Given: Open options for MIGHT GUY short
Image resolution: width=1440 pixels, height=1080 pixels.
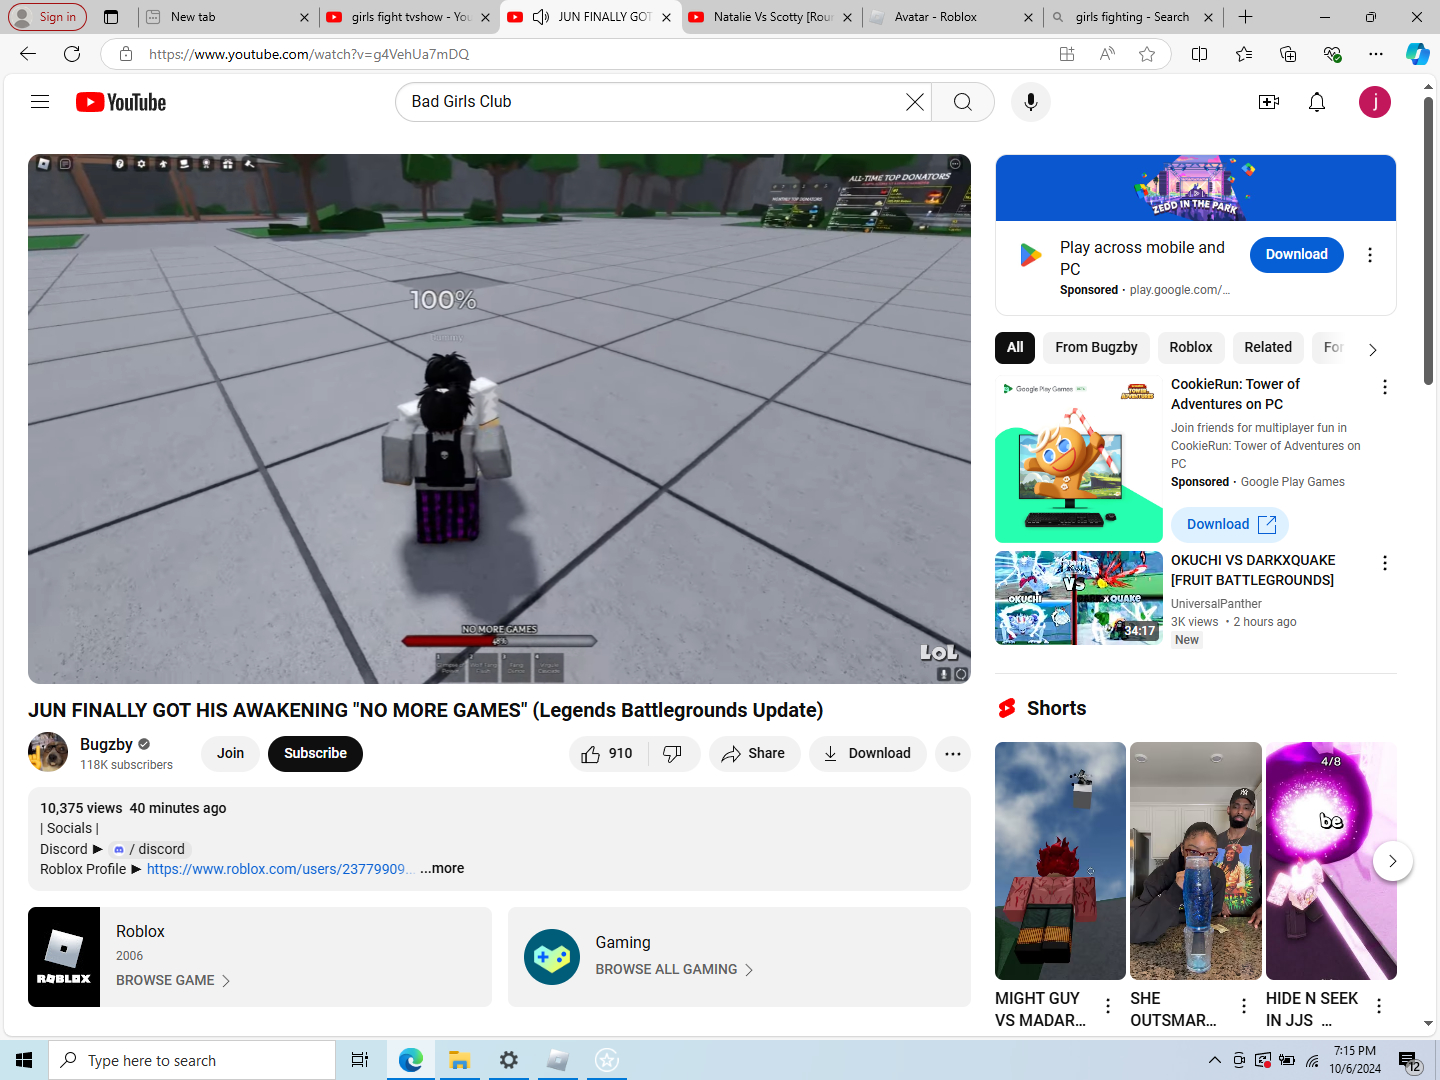Looking at the screenshot, I should point(1108,1006).
